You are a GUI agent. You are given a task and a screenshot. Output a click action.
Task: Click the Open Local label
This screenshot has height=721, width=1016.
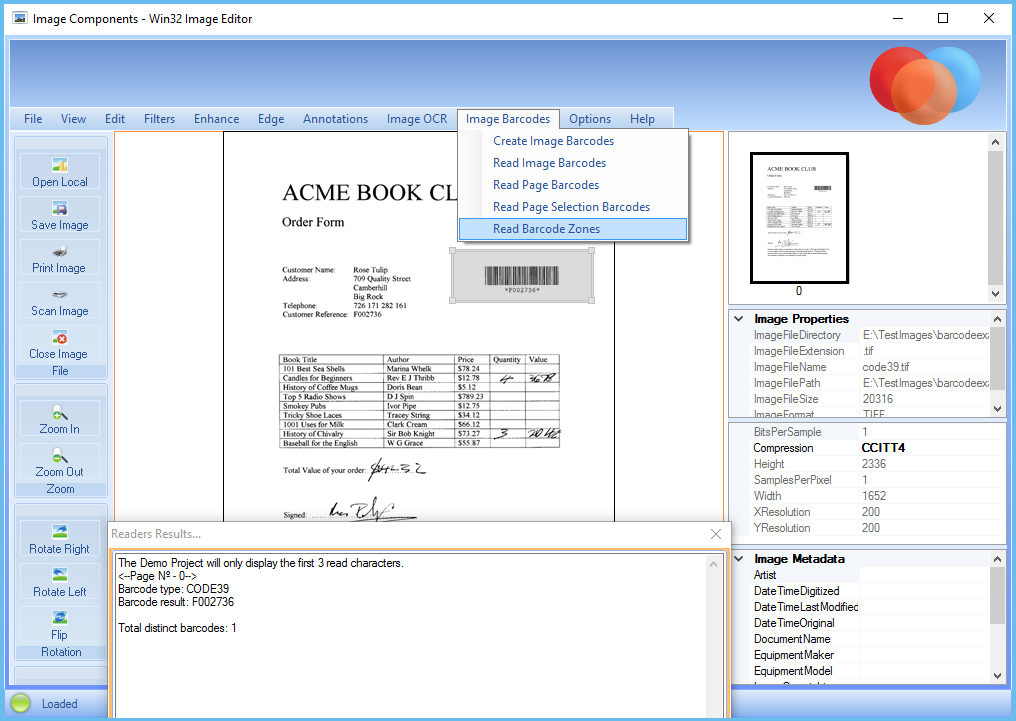pyautogui.click(x=60, y=182)
